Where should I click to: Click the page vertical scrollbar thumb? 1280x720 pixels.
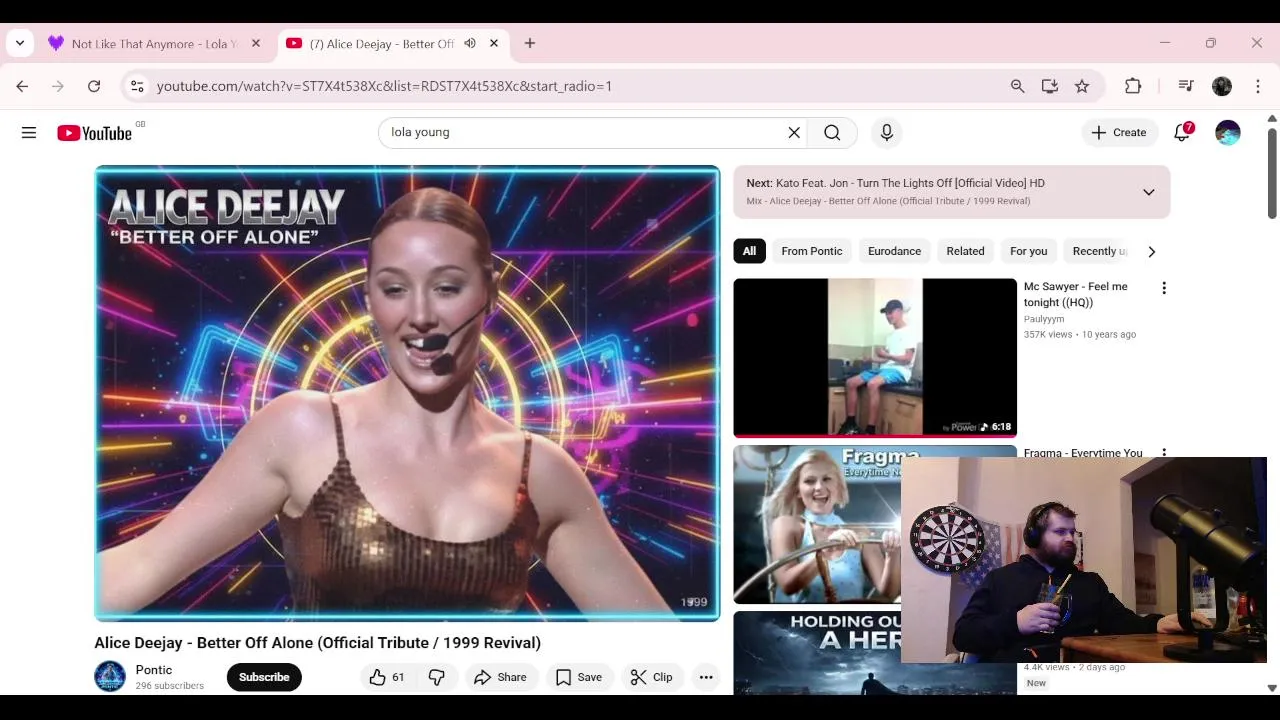[x=1272, y=172]
